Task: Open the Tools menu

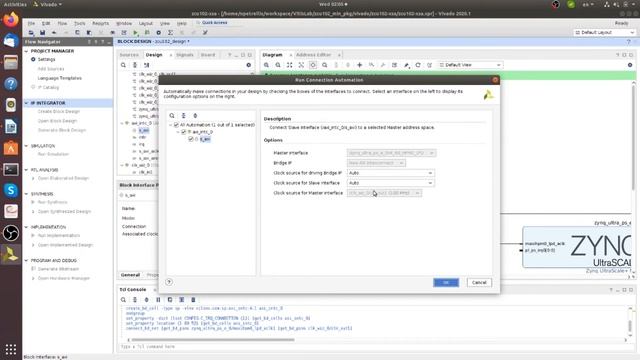Action: click(x=80, y=23)
